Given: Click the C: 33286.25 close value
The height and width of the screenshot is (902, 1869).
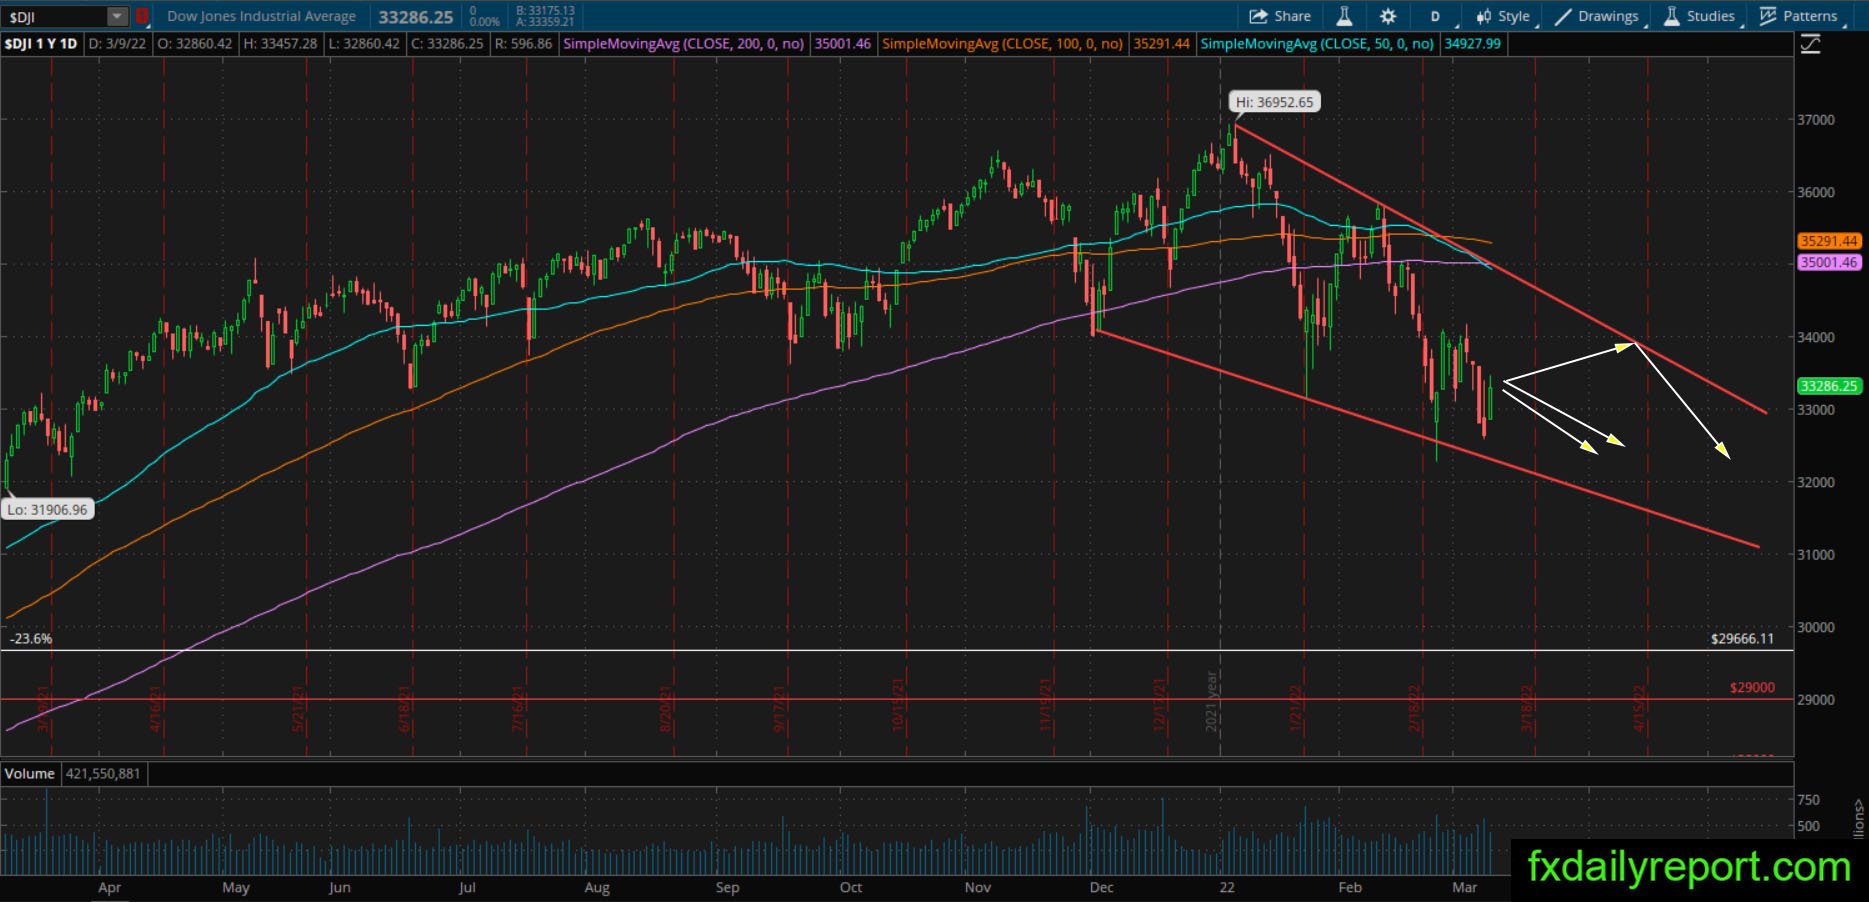Looking at the screenshot, I should (x=447, y=44).
